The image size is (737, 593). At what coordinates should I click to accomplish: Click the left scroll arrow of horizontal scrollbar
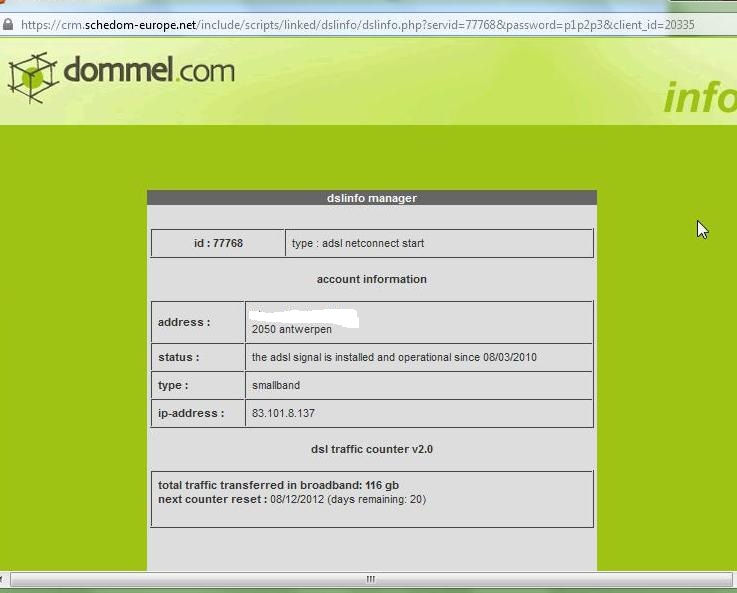(2, 579)
